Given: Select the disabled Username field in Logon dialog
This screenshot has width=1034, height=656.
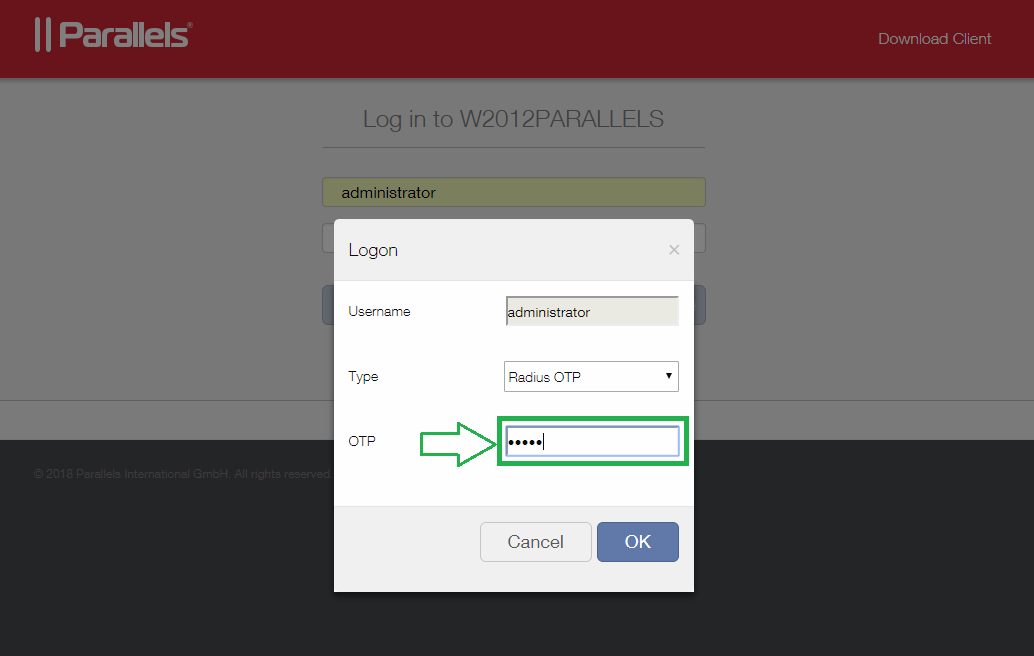Looking at the screenshot, I should pyautogui.click(x=592, y=311).
